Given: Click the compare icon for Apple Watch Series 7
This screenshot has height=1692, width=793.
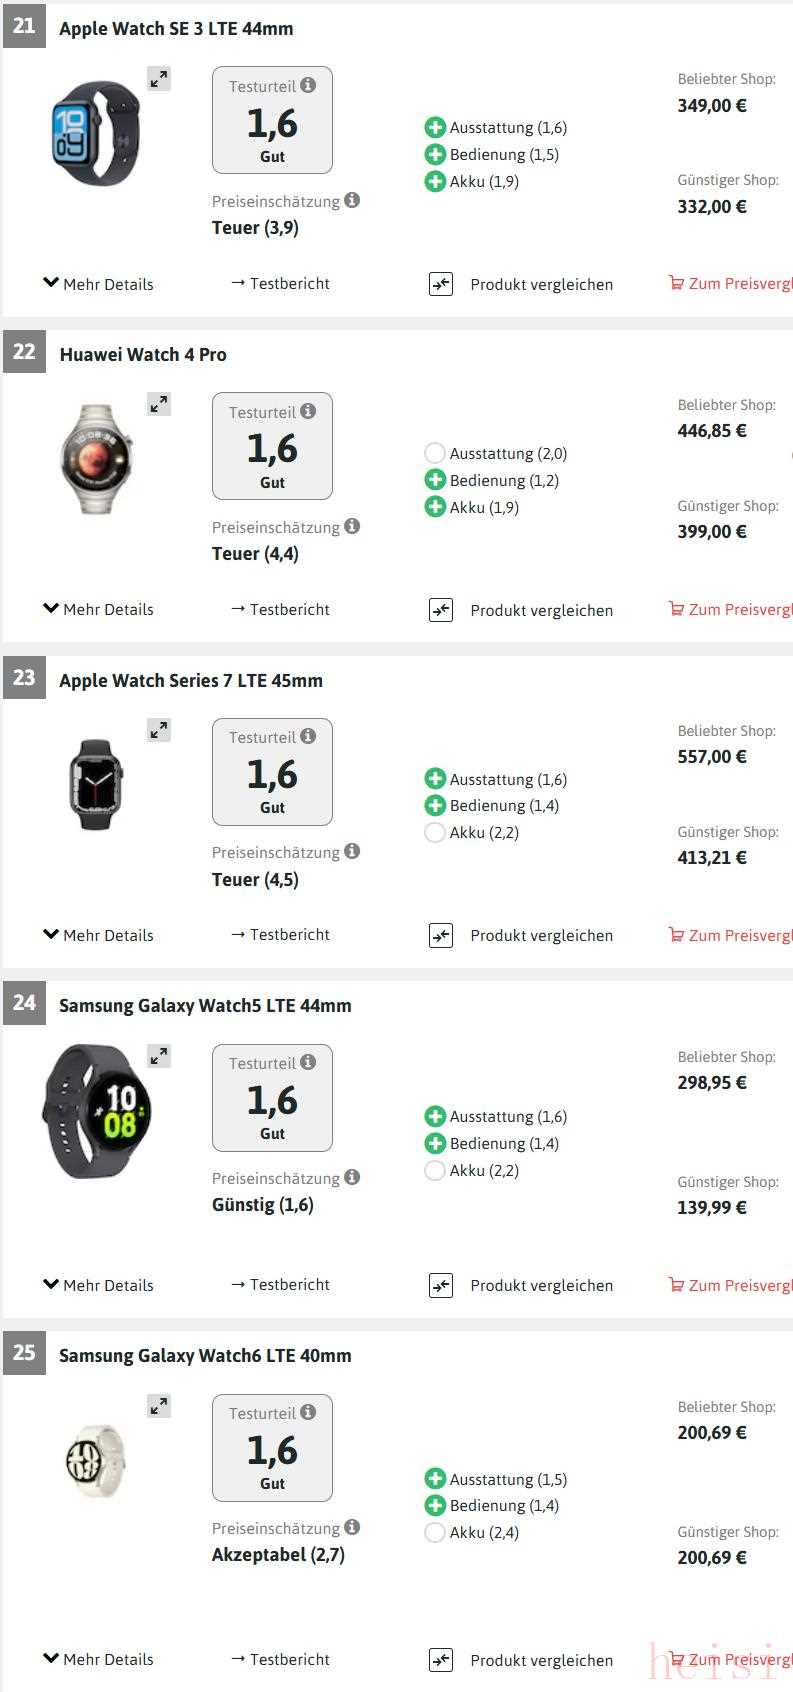Looking at the screenshot, I should 441,935.
